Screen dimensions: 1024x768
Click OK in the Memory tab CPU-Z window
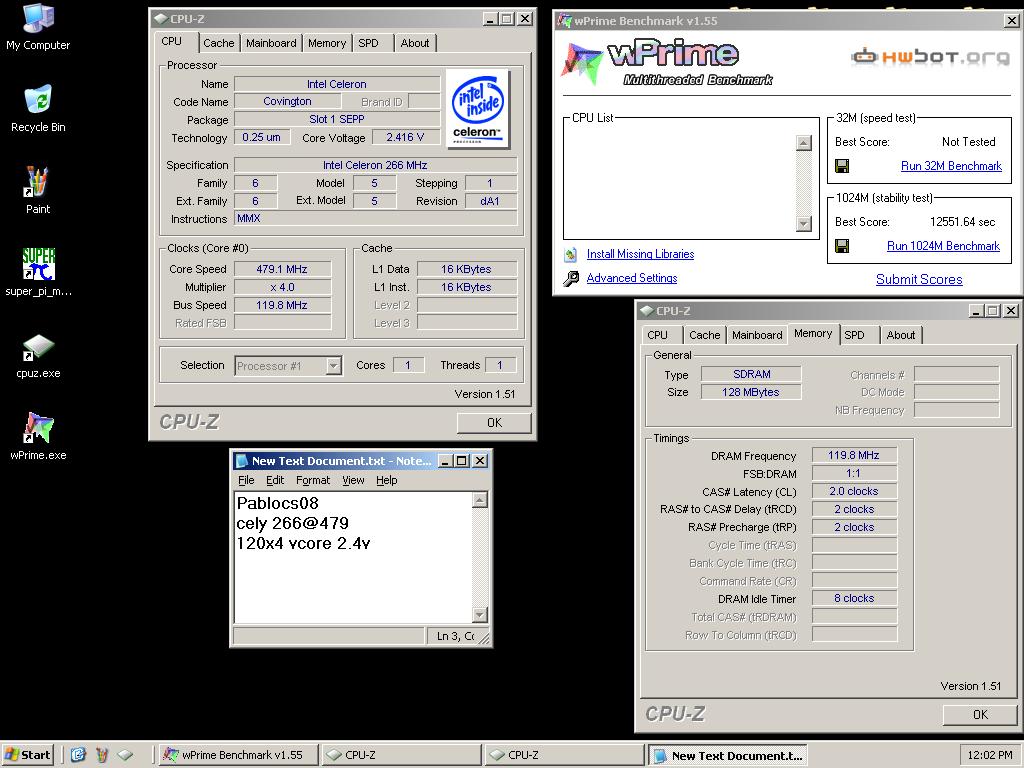click(980, 714)
